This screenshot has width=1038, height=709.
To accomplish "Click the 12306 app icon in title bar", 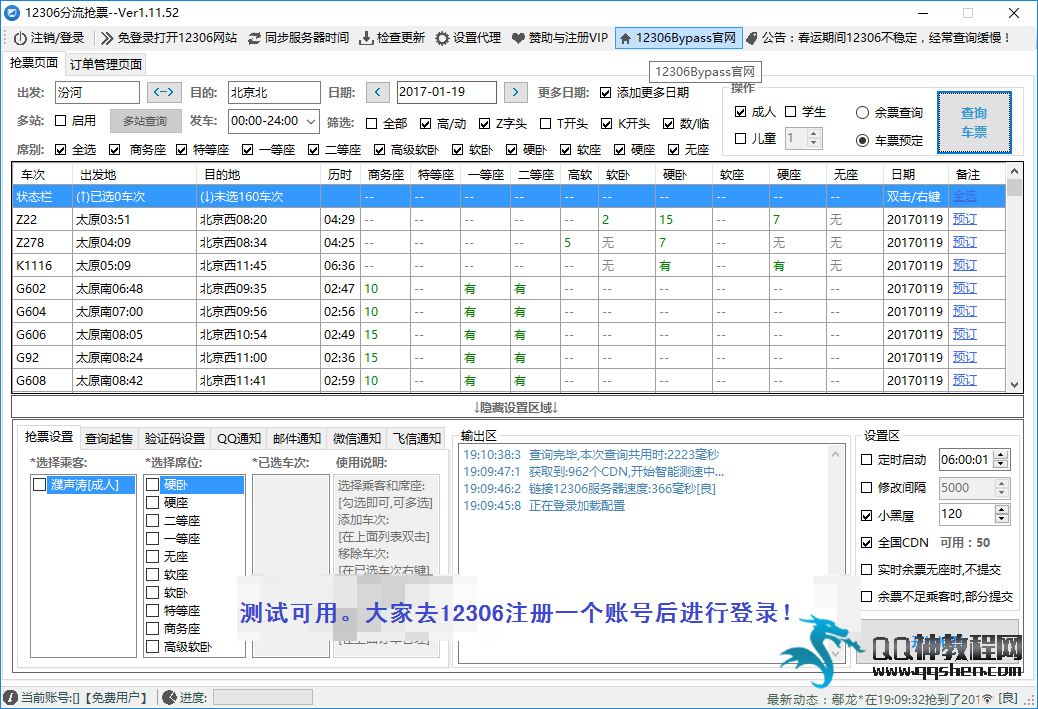I will point(12,13).
